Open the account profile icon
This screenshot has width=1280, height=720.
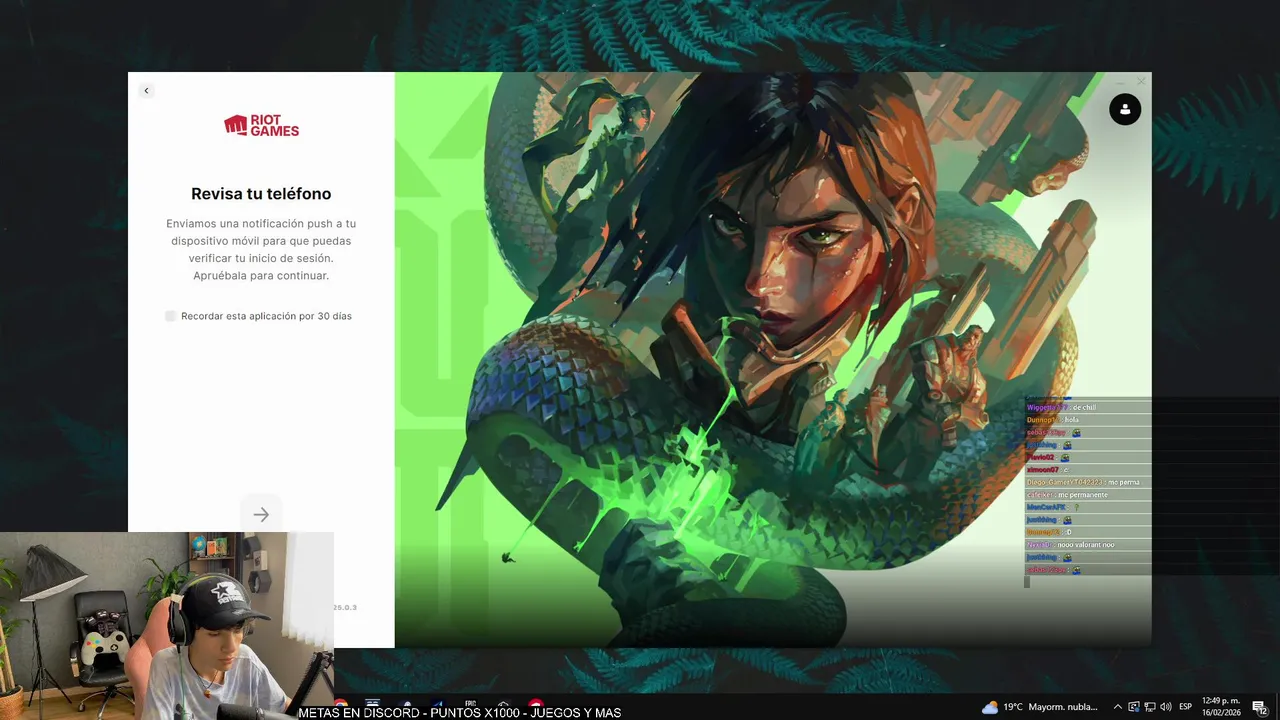1125,109
